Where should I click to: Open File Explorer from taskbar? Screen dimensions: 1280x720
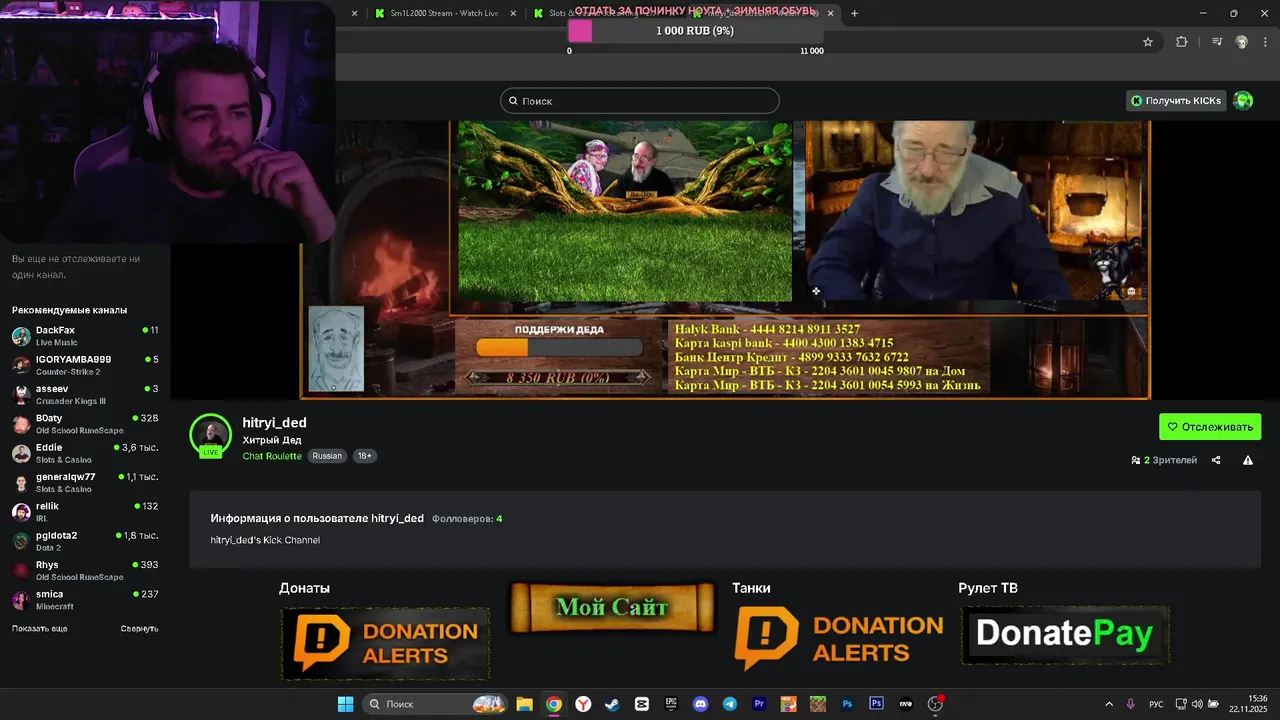524,704
